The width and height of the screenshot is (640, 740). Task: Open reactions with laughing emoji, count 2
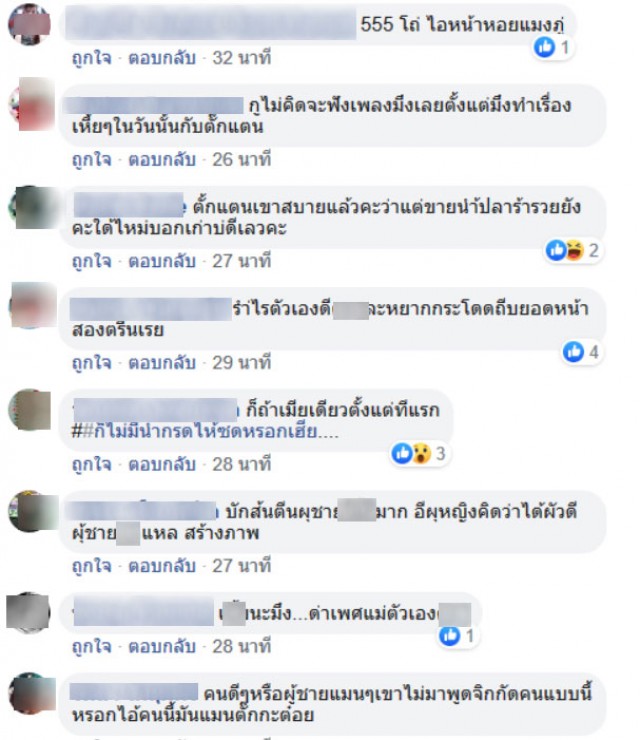pyautogui.click(x=574, y=250)
